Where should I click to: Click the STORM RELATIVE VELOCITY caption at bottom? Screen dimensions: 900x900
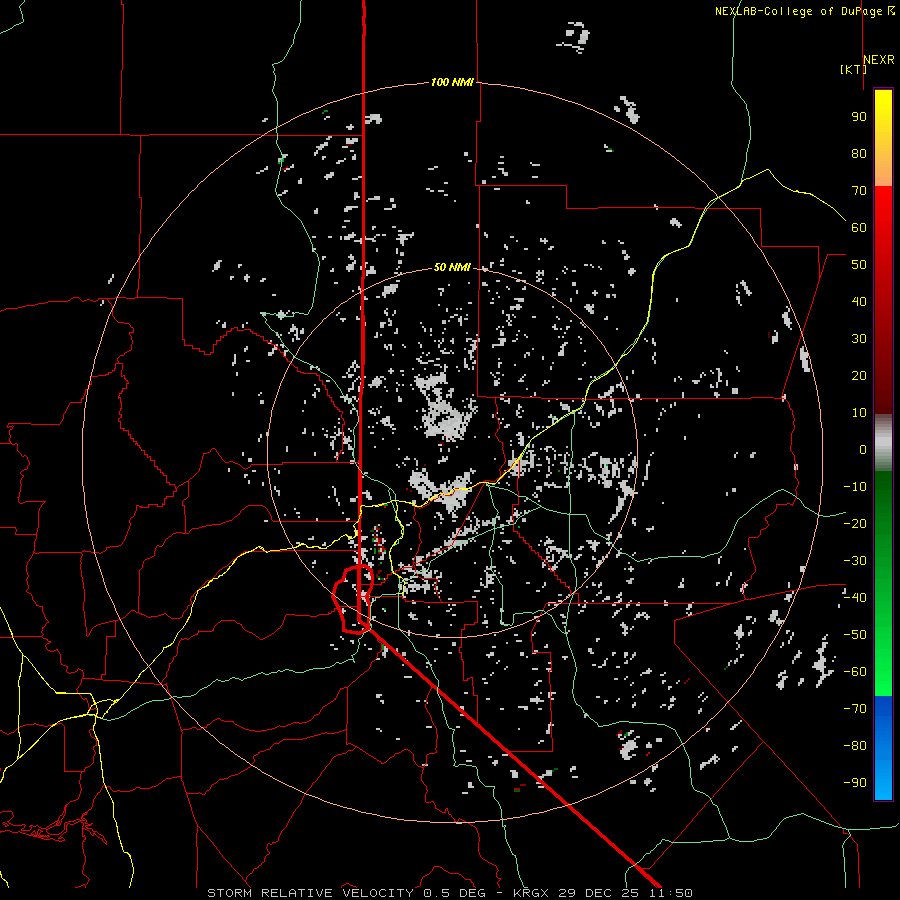point(449,893)
